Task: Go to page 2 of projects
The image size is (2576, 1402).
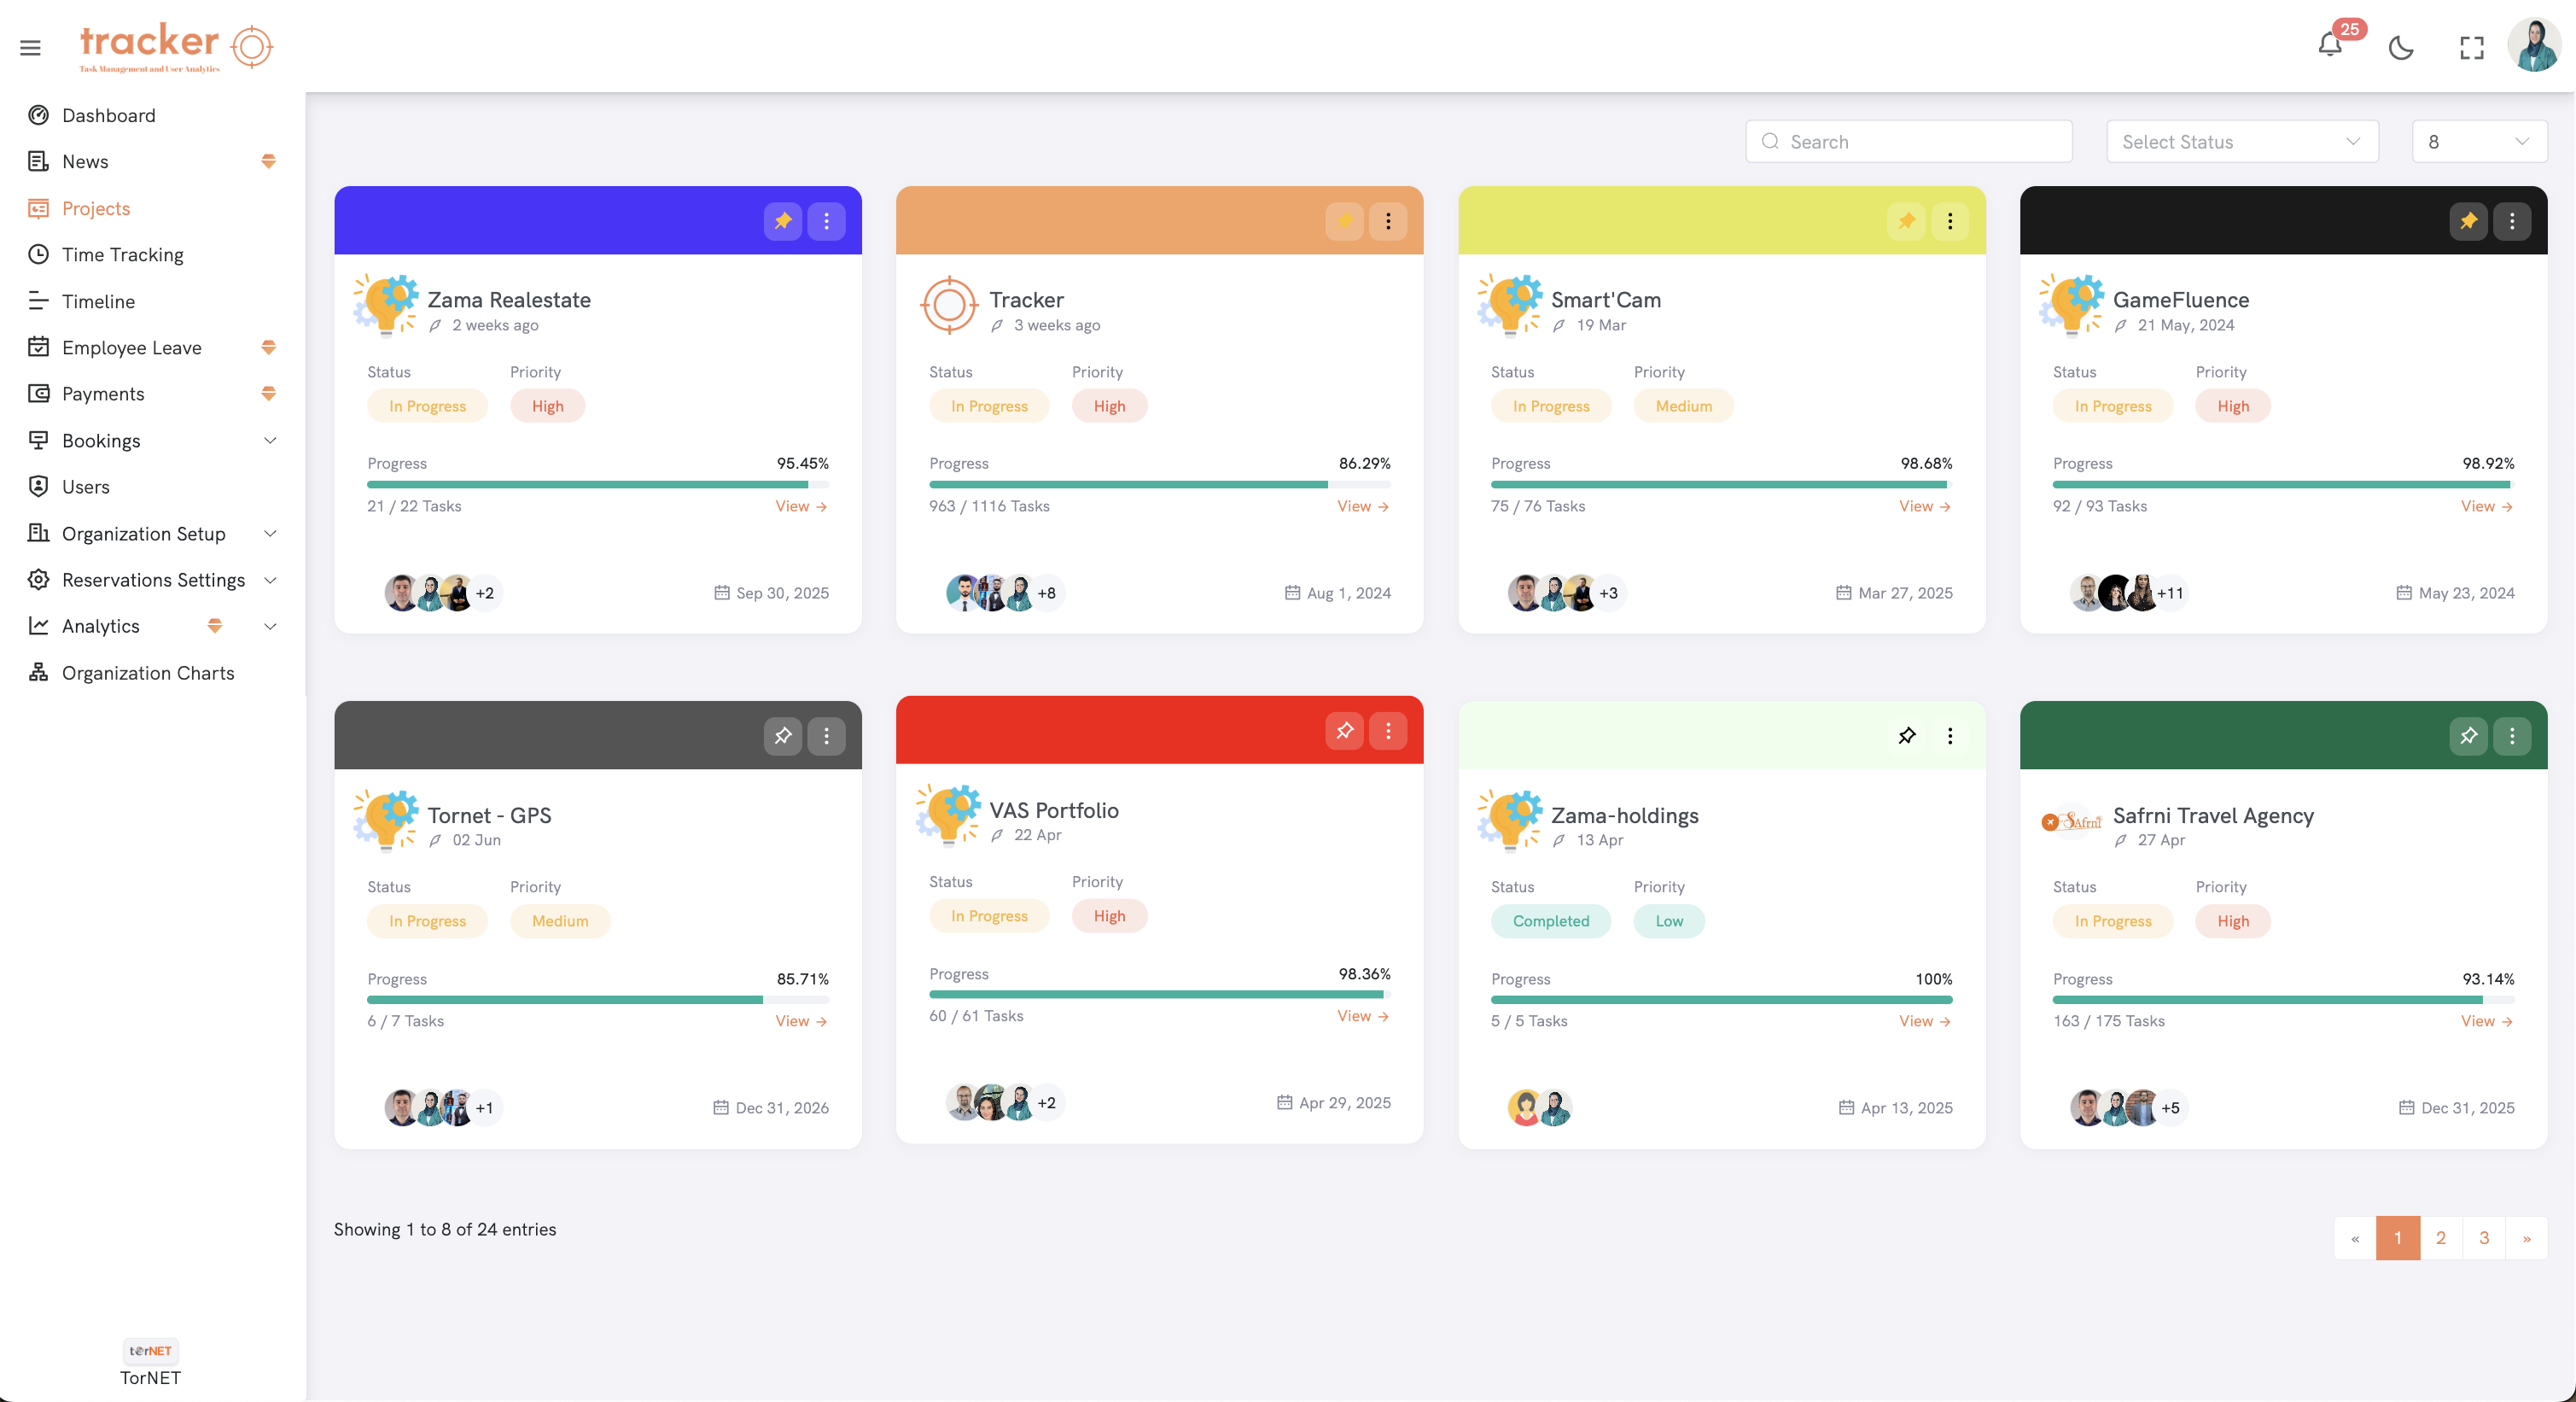Action: coord(2440,1238)
